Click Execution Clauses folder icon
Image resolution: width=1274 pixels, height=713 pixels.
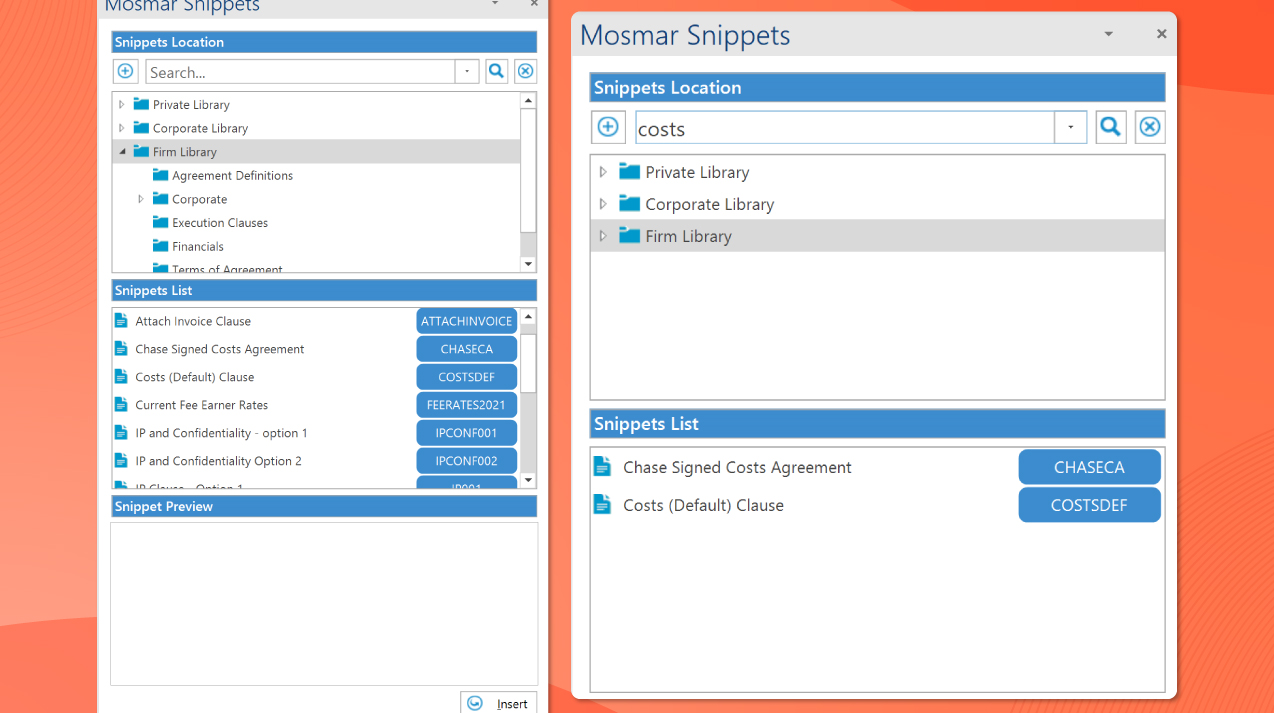click(160, 223)
